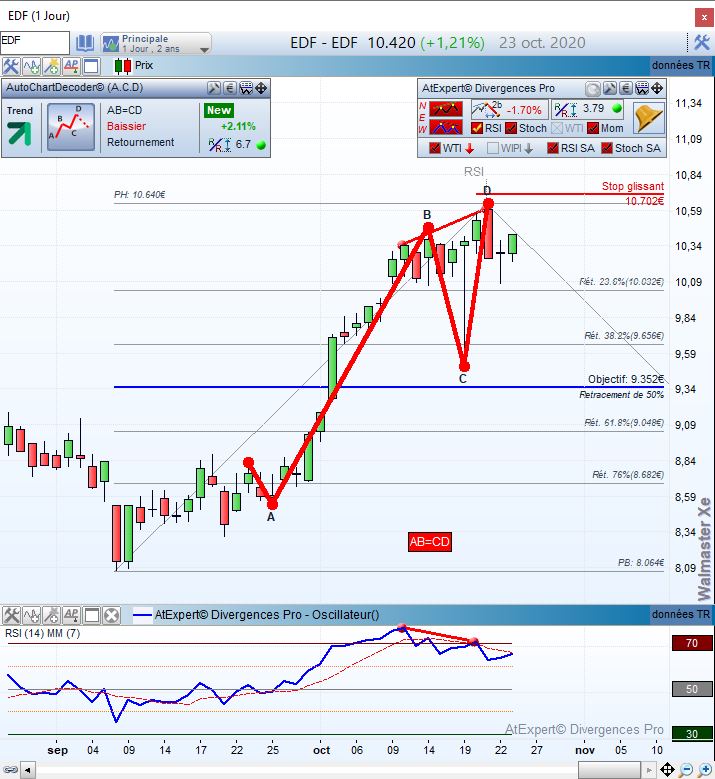The image size is (715, 779).
Task: Click données TR label on price panel
Action: 681,66
